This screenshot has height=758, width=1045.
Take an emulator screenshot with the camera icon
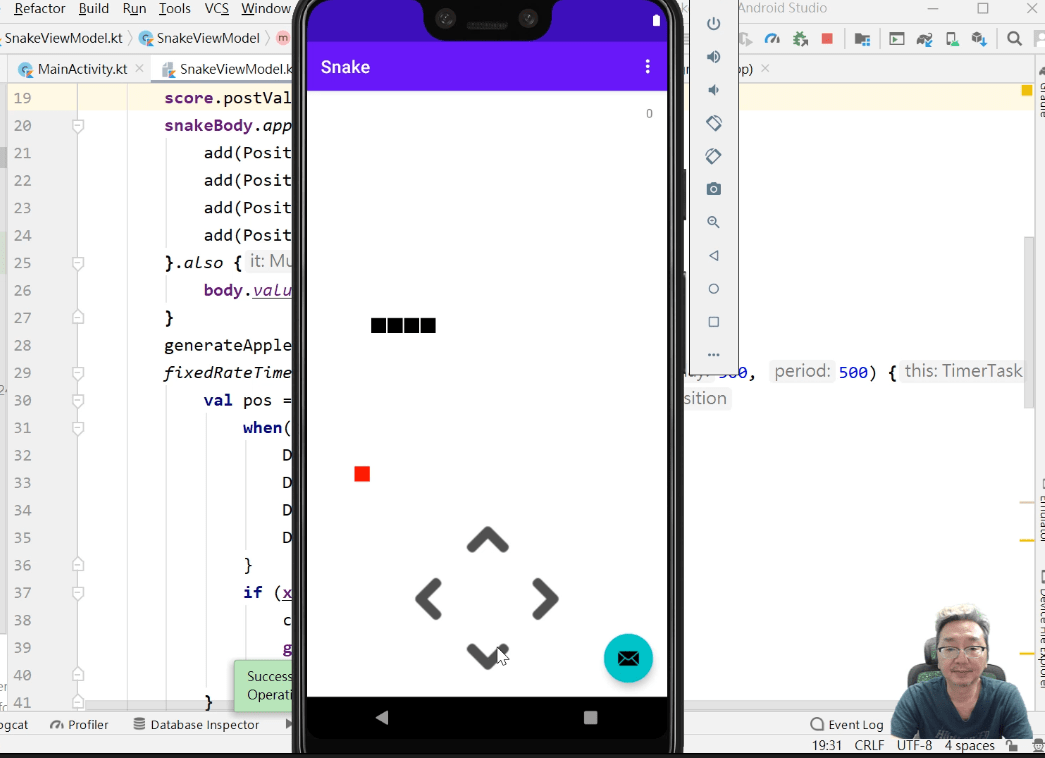[x=713, y=189]
